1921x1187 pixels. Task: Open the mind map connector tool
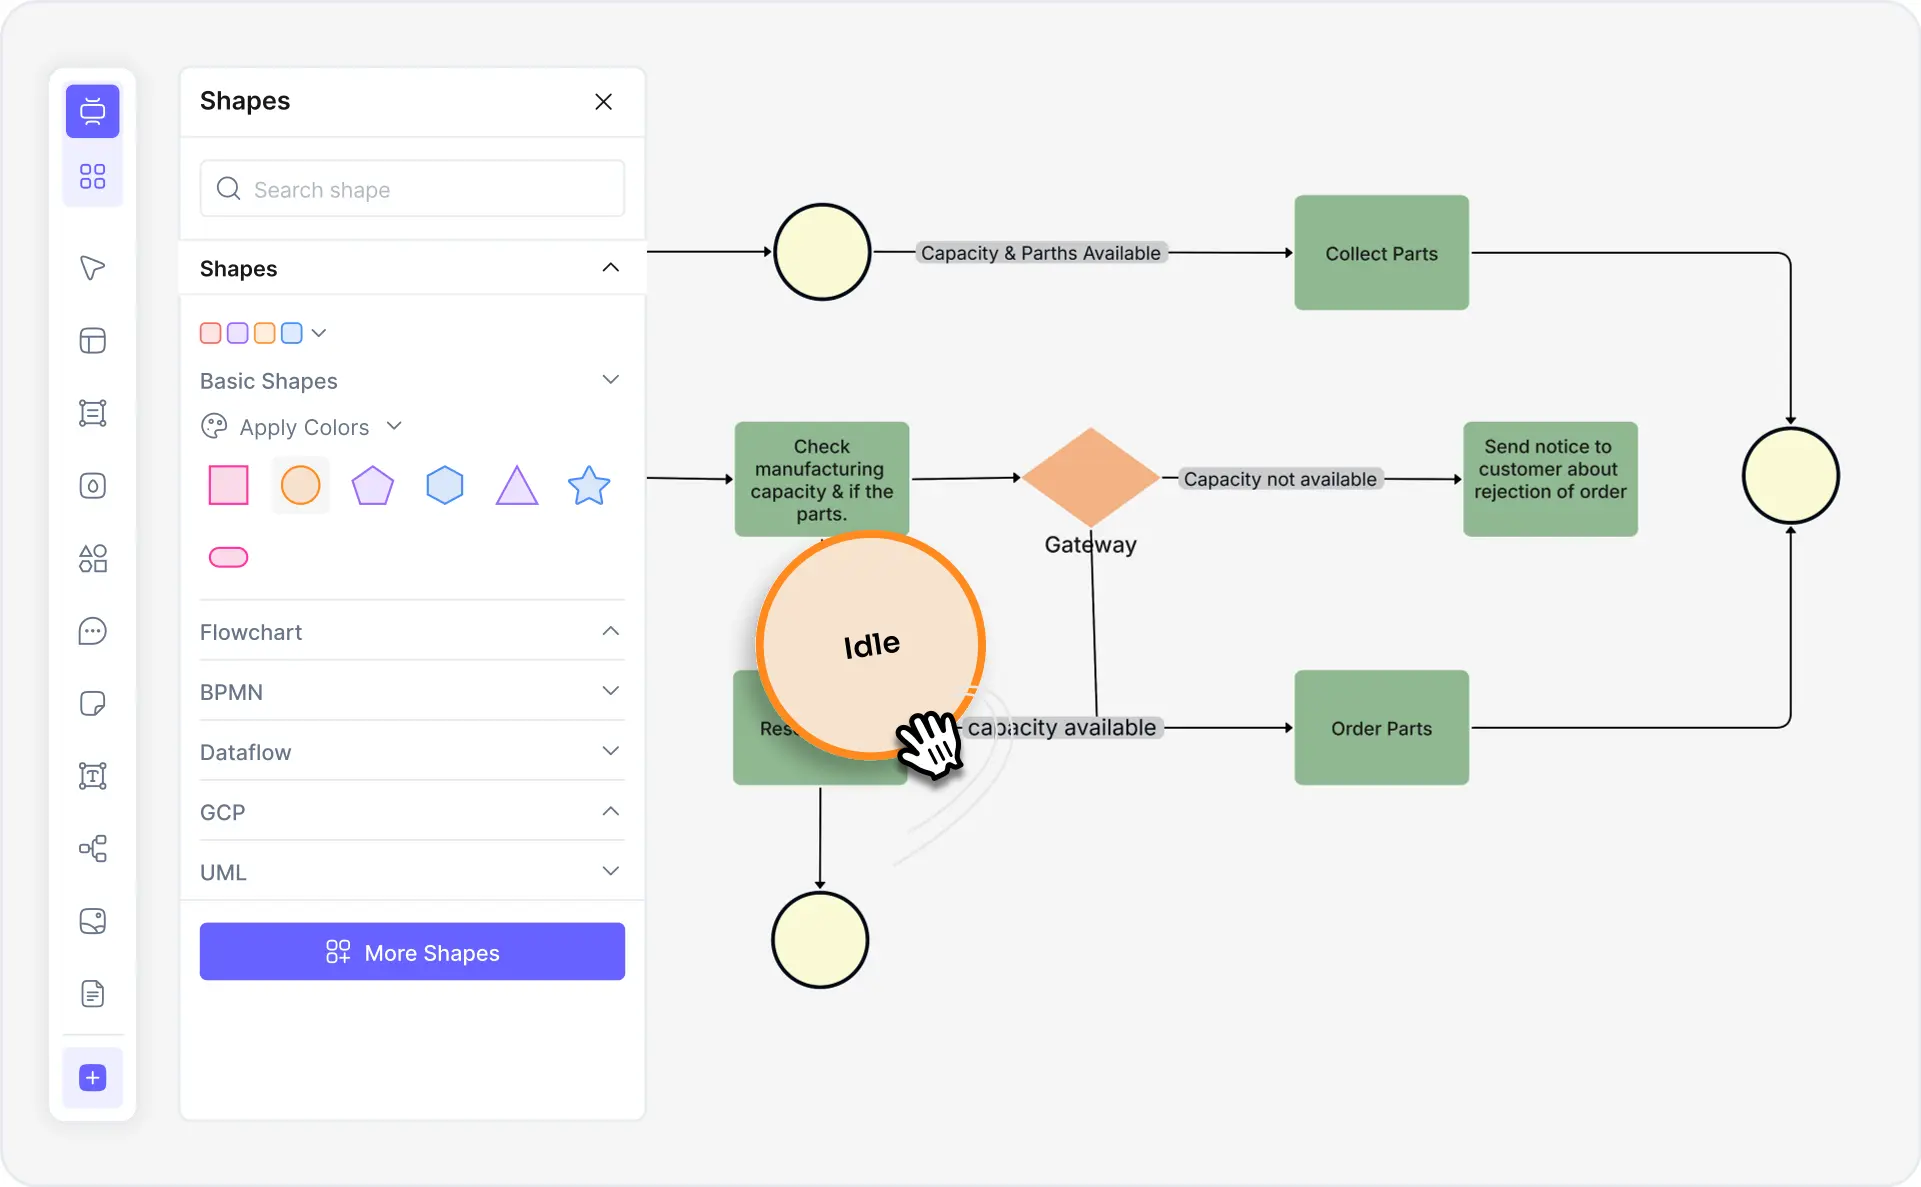(93, 848)
